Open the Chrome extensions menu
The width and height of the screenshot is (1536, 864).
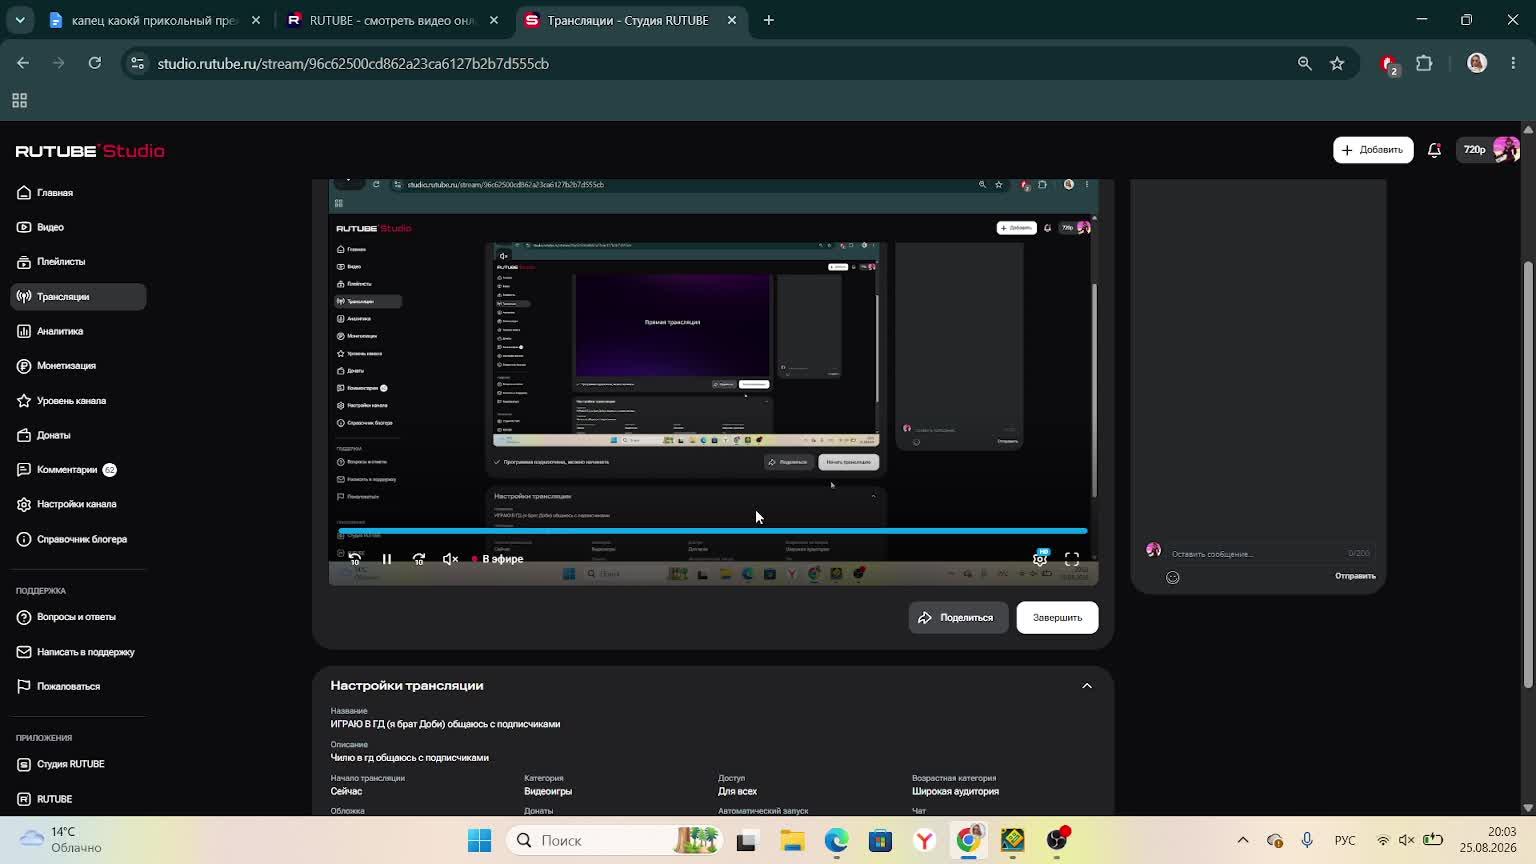1424,63
